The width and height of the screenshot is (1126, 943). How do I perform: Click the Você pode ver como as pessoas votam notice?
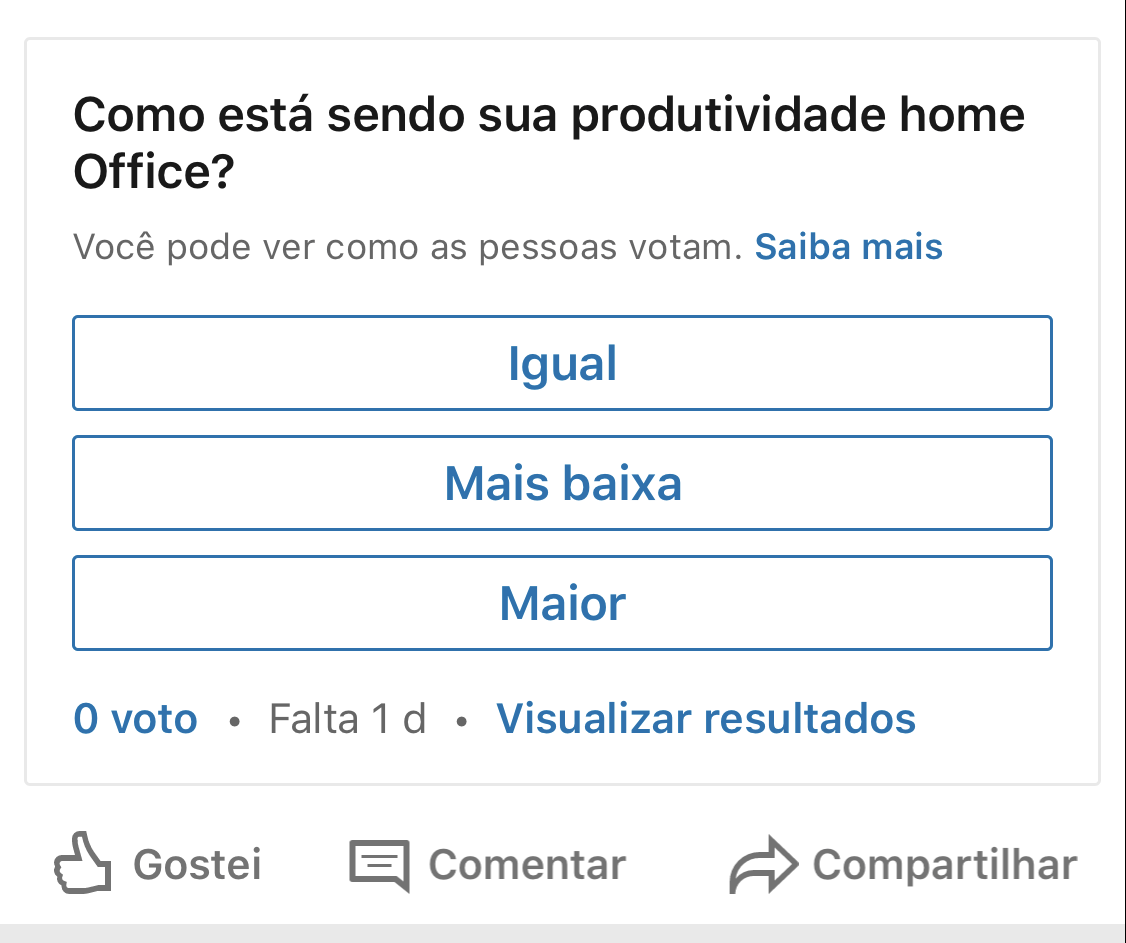tap(407, 247)
